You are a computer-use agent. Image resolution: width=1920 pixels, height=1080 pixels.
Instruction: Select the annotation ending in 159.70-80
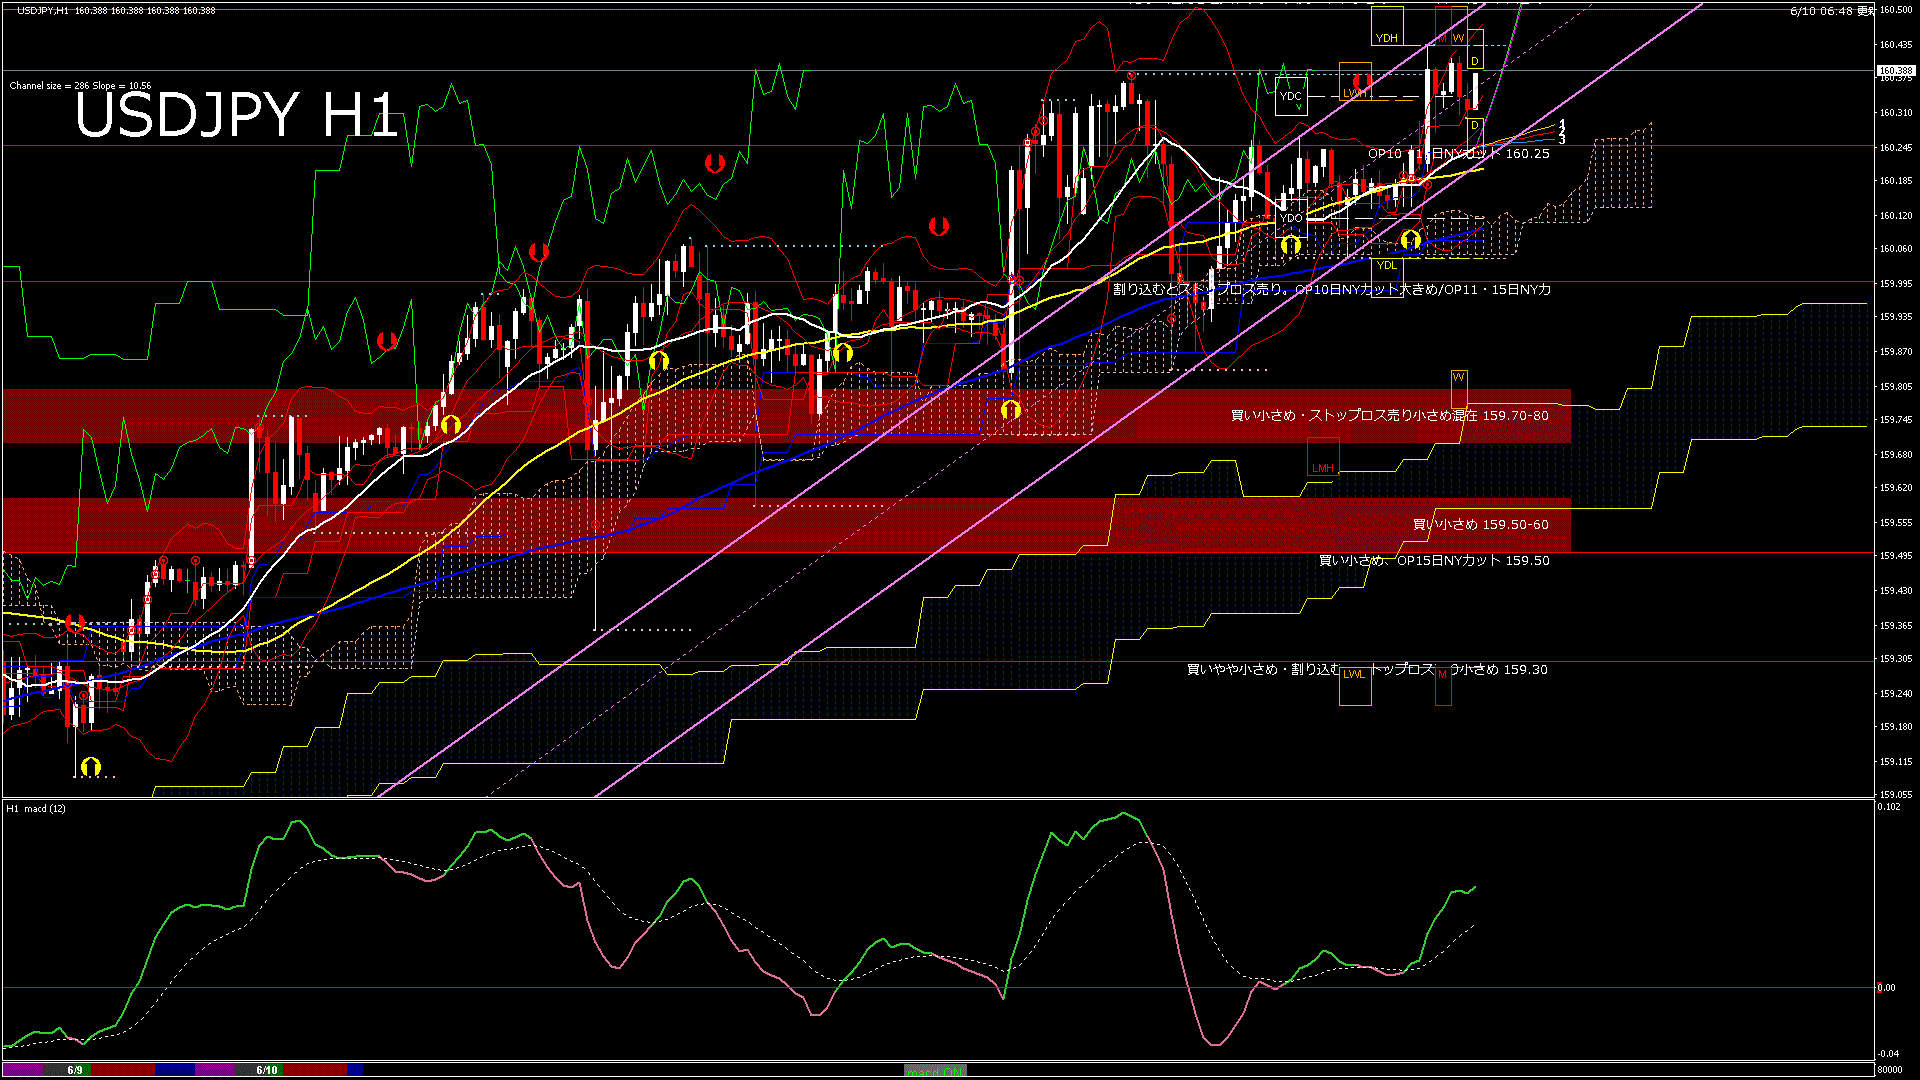(1389, 415)
